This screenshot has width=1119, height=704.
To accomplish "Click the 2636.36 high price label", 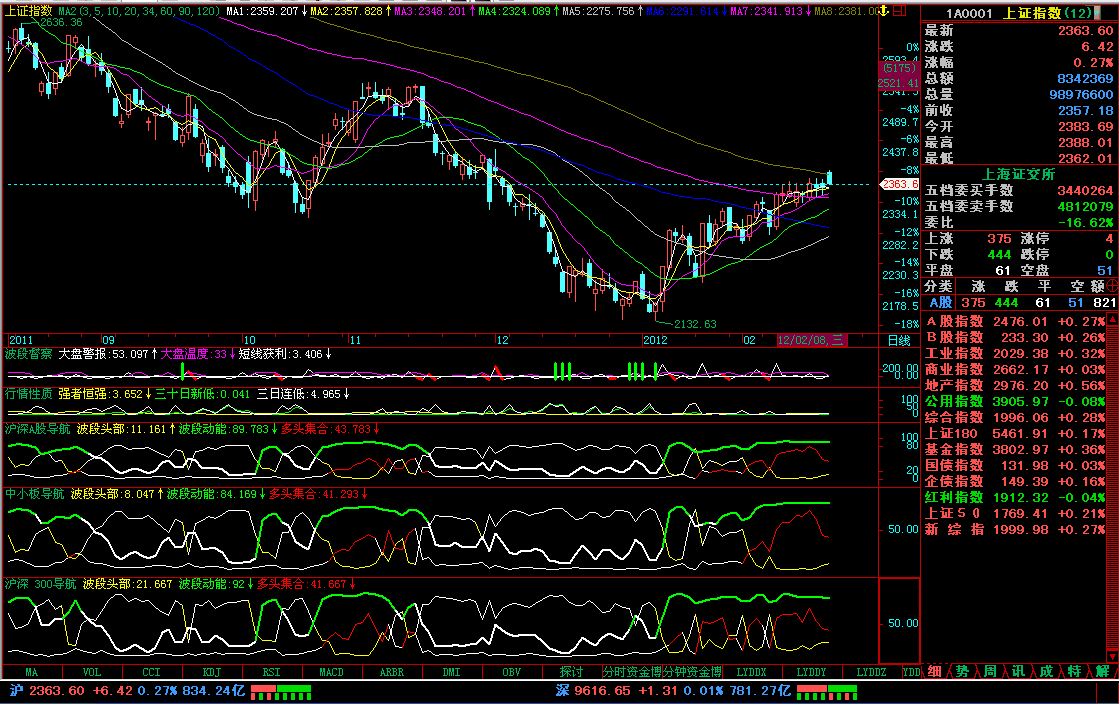I will (x=61, y=22).
